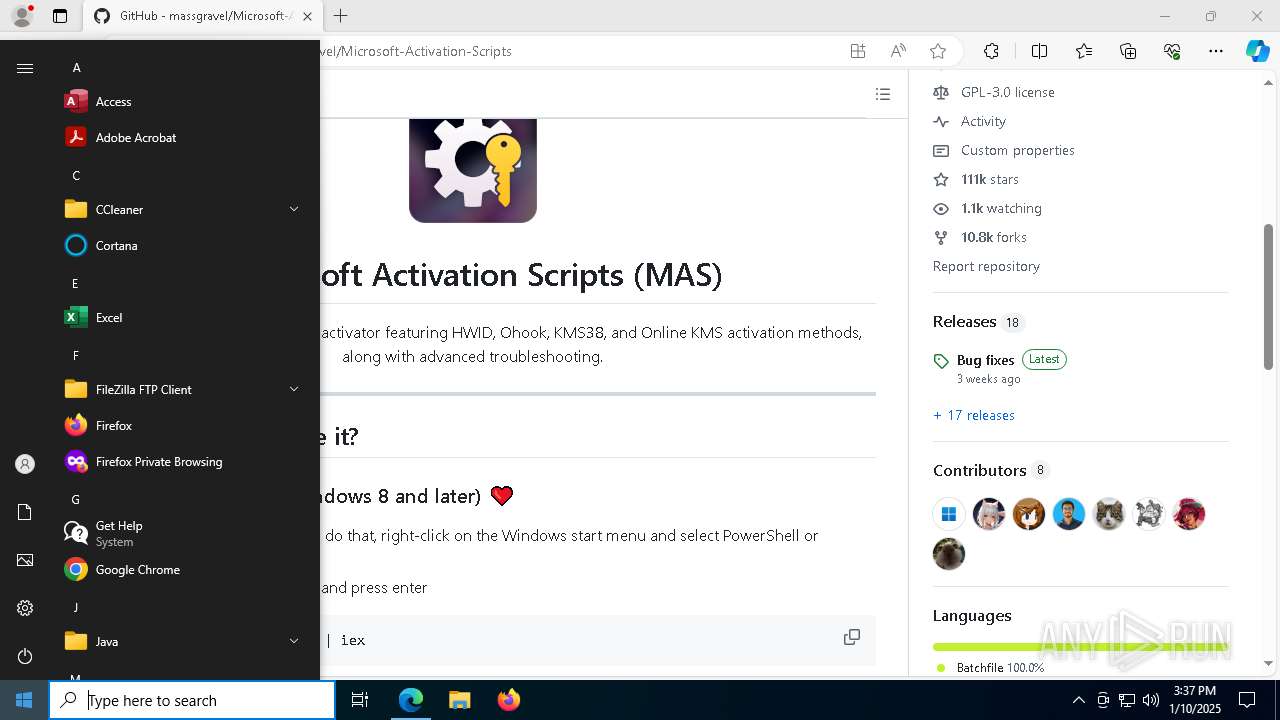Expand the Start menu hamburger button
This screenshot has width=1280, height=720.
click(x=25, y=68)
